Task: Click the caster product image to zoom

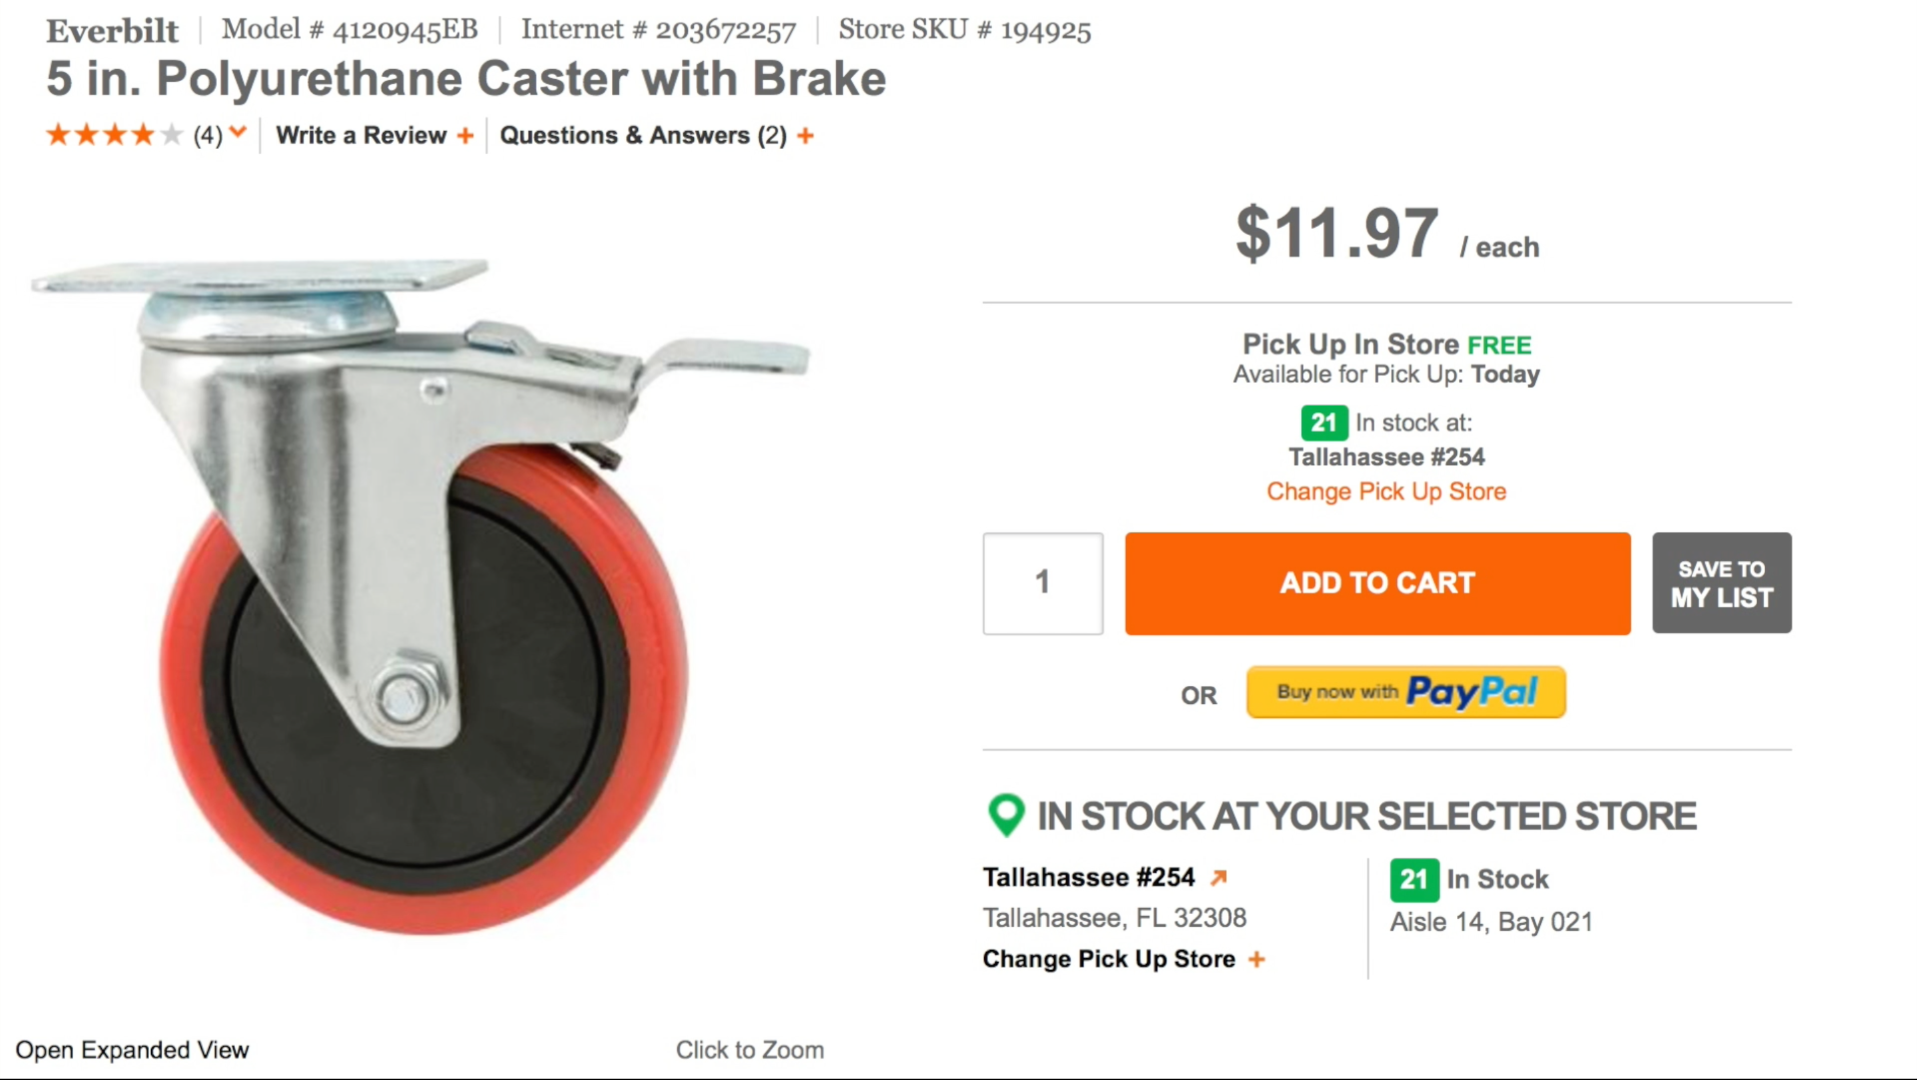Action: tap(422, 595)
